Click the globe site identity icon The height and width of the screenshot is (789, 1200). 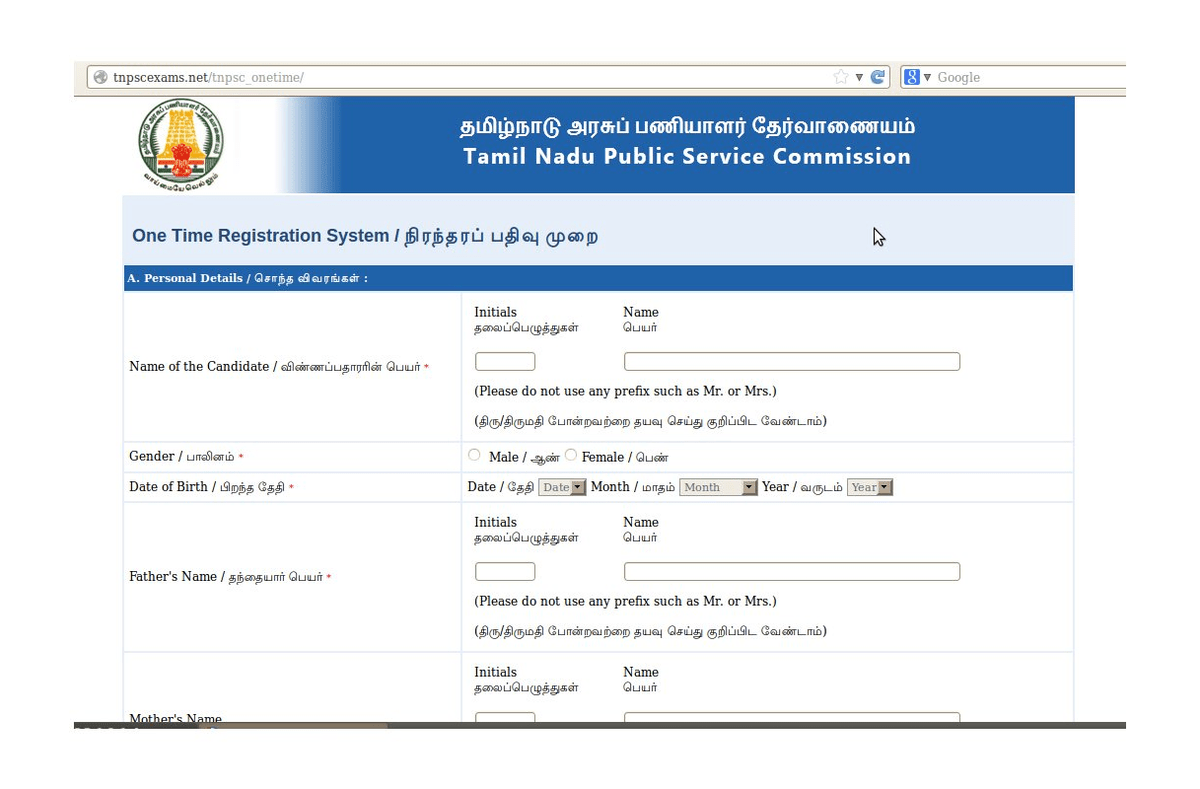(99, 77)
